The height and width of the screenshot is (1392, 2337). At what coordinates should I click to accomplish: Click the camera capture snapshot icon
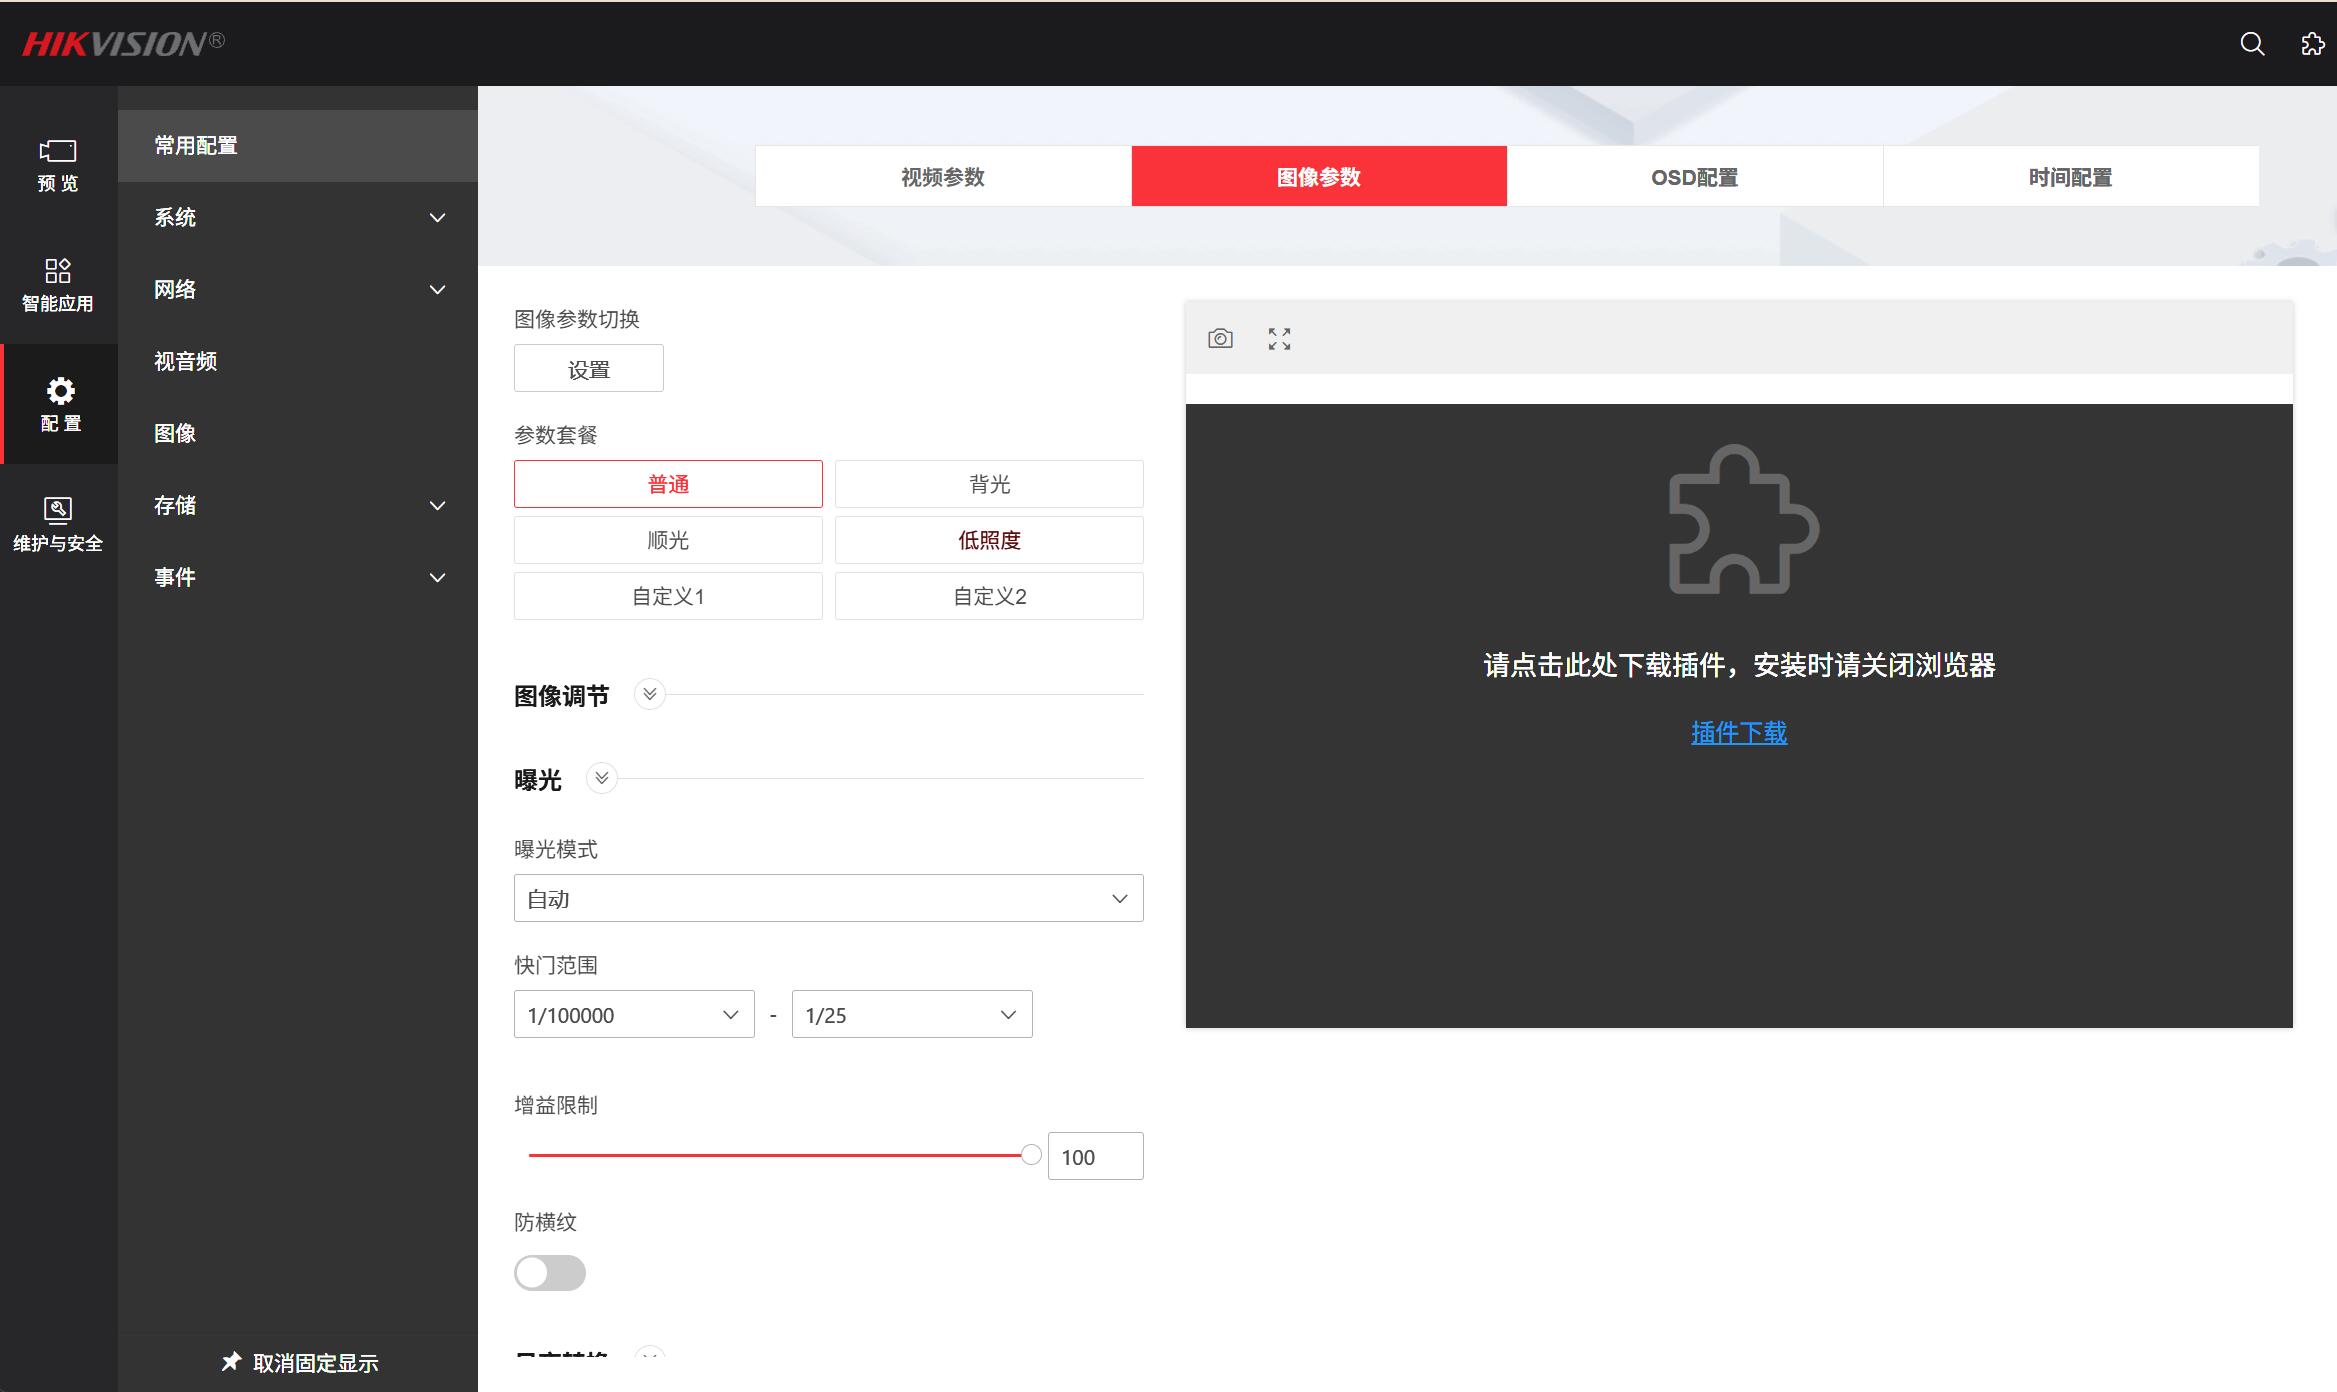tap(1220, 339)
